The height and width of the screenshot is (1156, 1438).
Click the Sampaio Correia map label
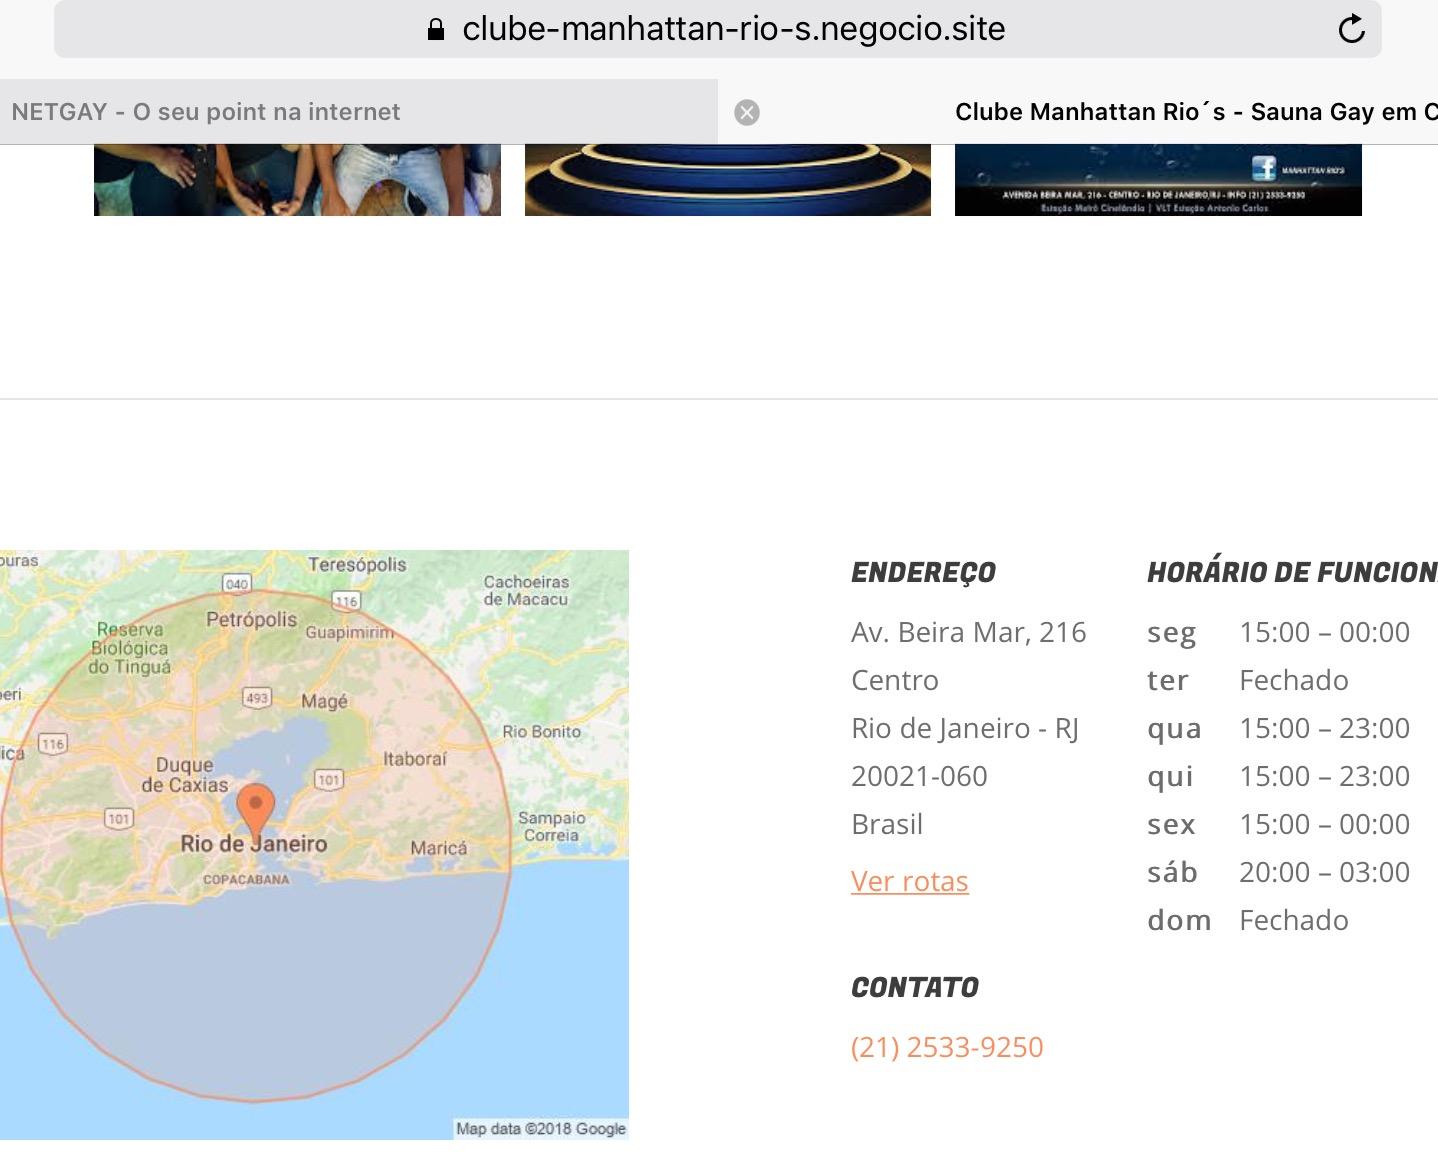pos(551,826)
